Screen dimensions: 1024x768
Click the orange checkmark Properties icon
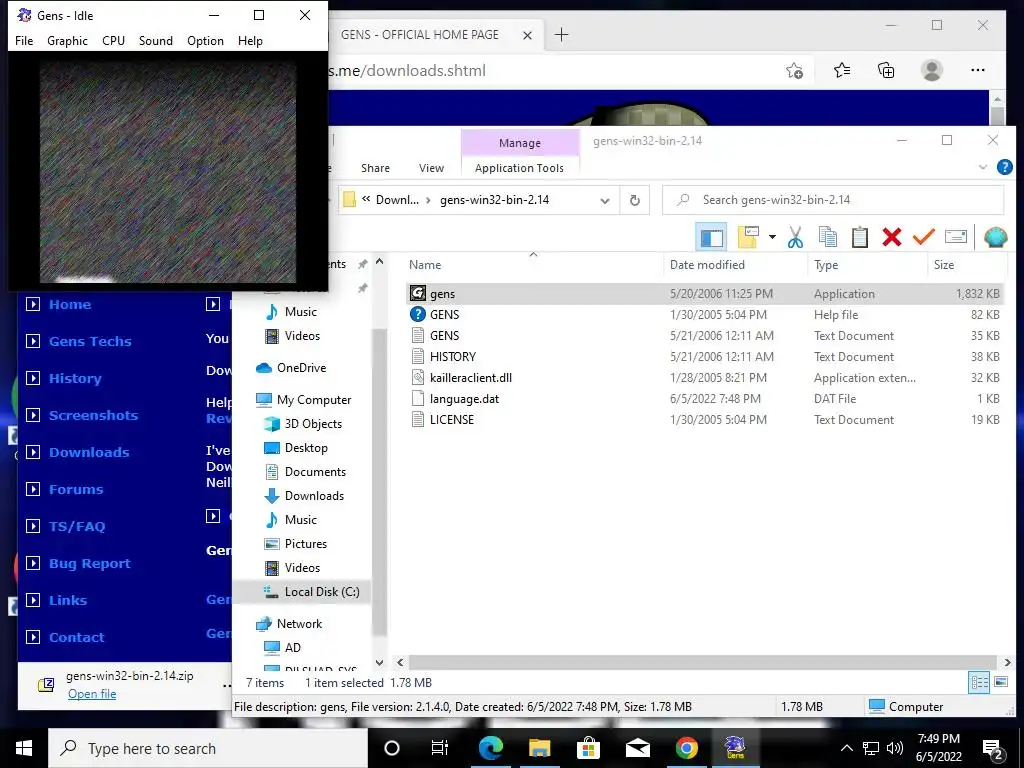click(923, 236)
